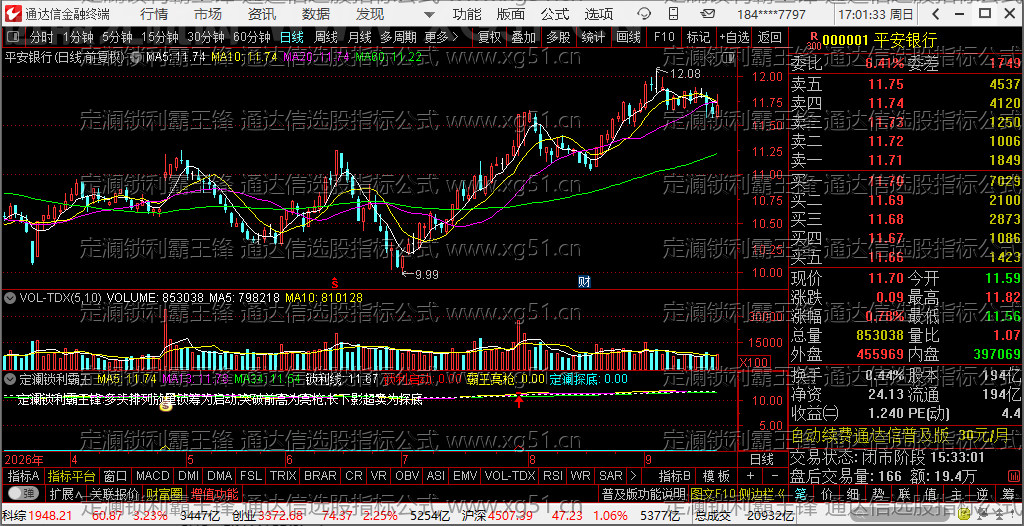Screen dimensions: 1024x526
Task: Open the 关联报价 tab
Action: (114, 493)
